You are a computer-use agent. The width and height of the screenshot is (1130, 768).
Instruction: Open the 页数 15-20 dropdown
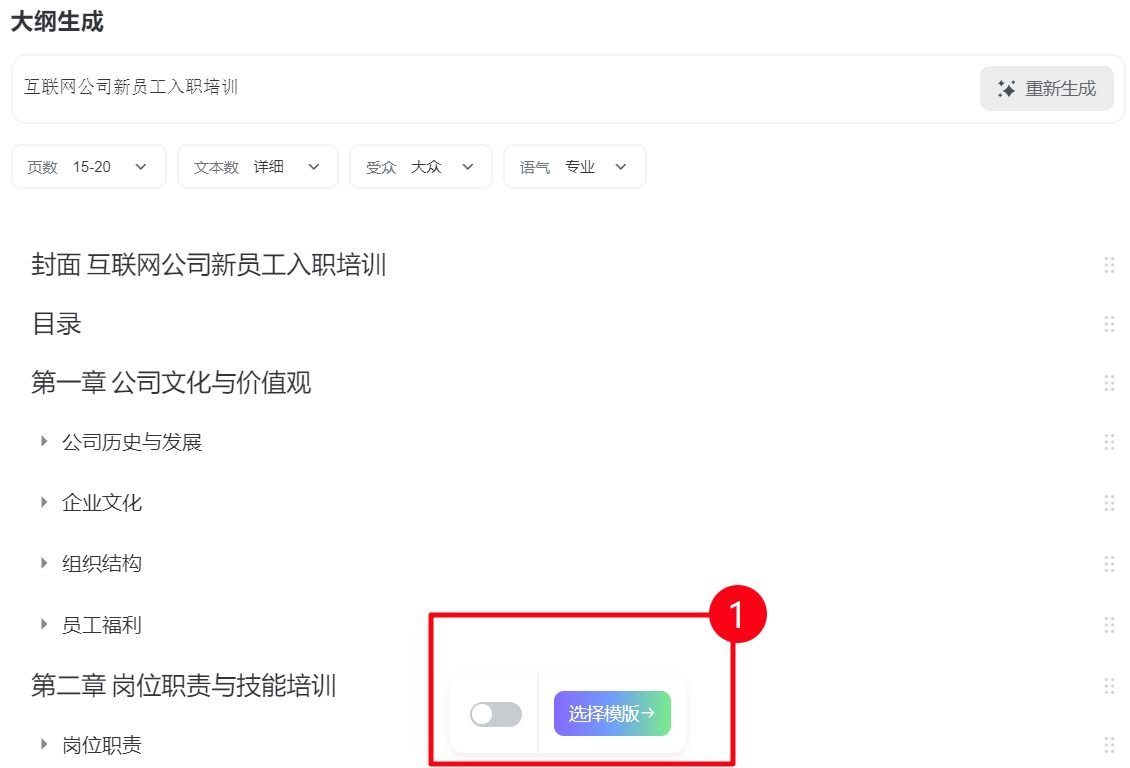[89, 167]
